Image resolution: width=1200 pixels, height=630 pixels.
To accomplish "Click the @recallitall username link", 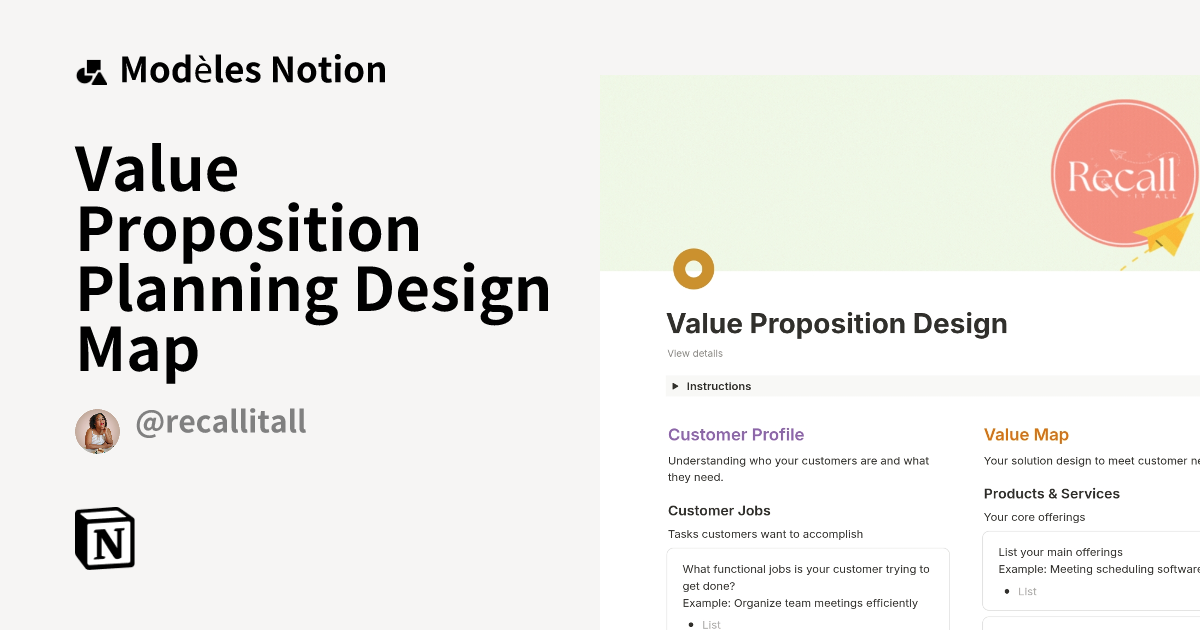I will point(221,421).
